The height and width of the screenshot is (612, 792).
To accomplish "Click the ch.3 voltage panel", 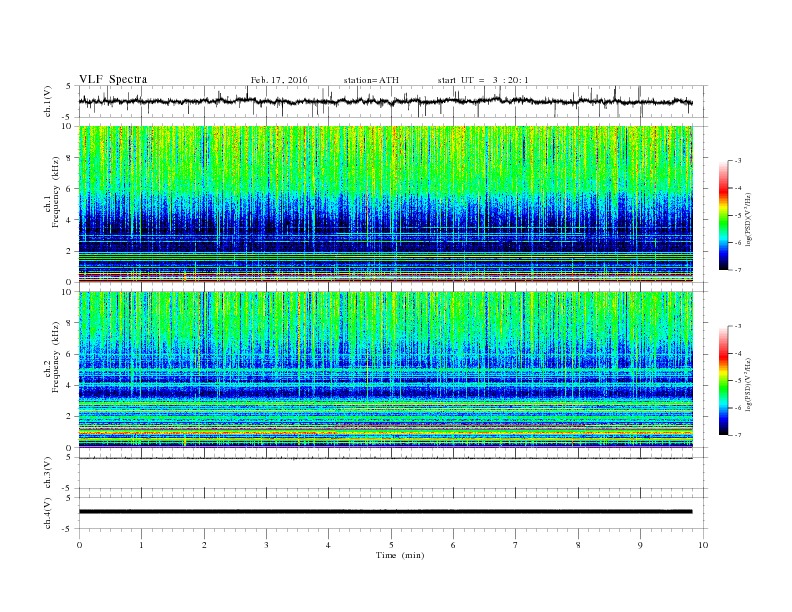I will (x=392, y=473).
